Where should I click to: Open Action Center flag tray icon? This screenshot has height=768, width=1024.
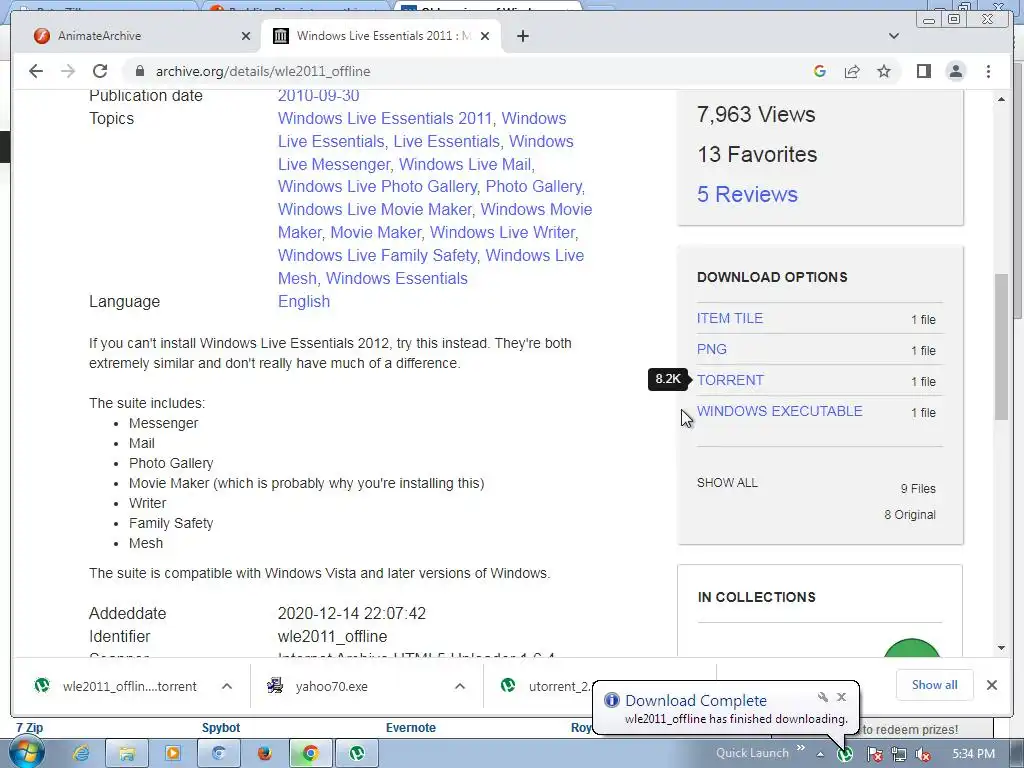click(874, 754)
